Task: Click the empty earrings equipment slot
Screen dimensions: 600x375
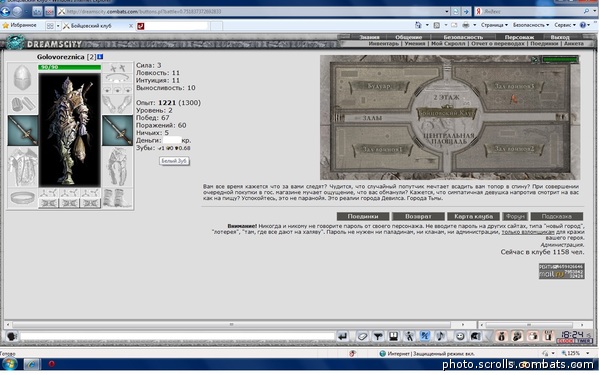Action: [117, 68]
